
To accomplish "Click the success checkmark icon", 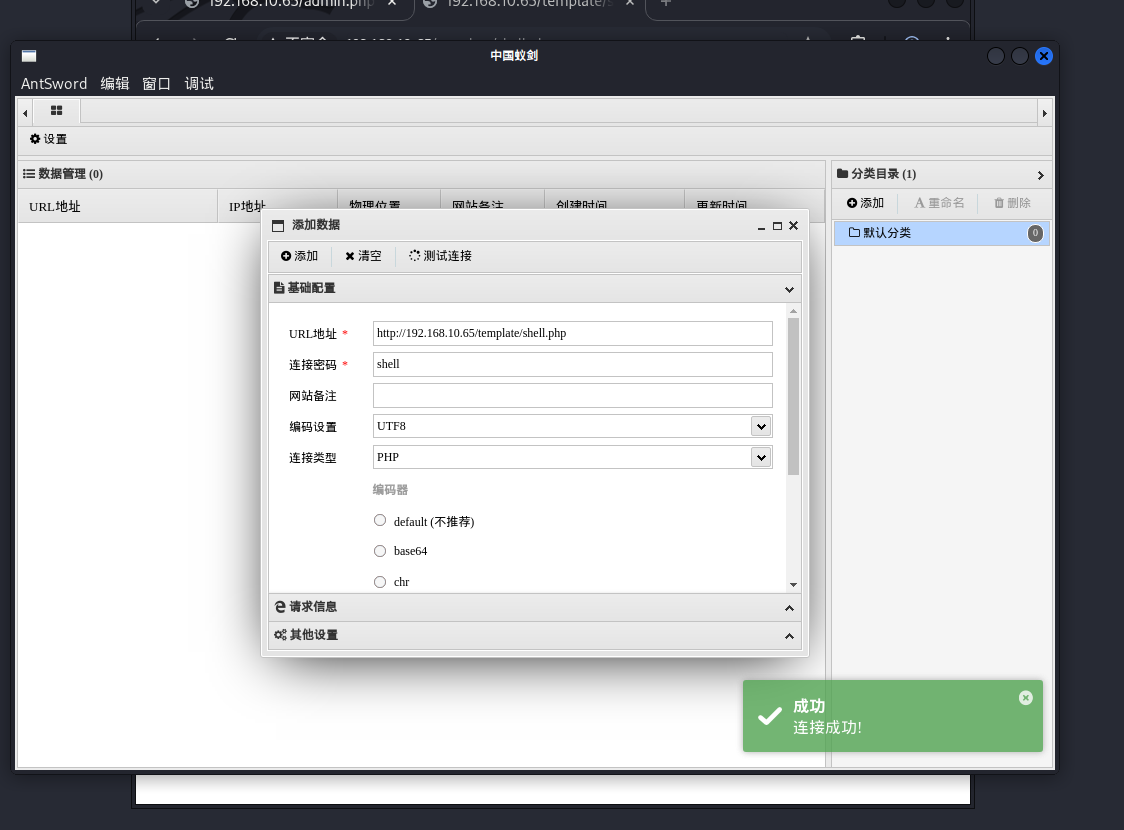I will click(769, 716).
